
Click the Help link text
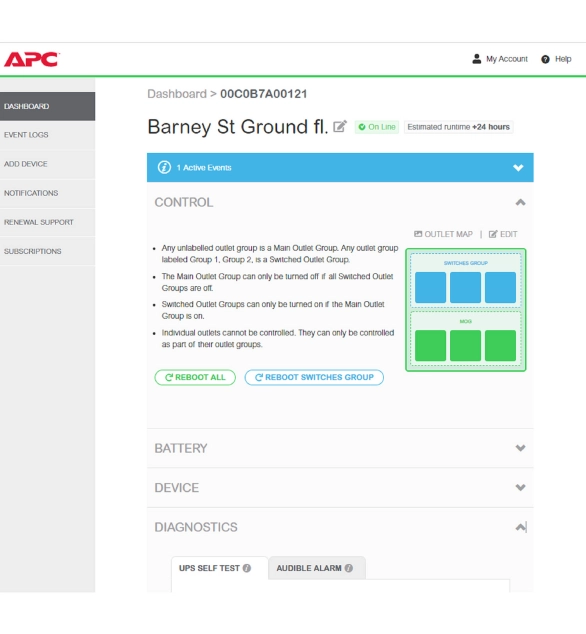pos(563,59)
